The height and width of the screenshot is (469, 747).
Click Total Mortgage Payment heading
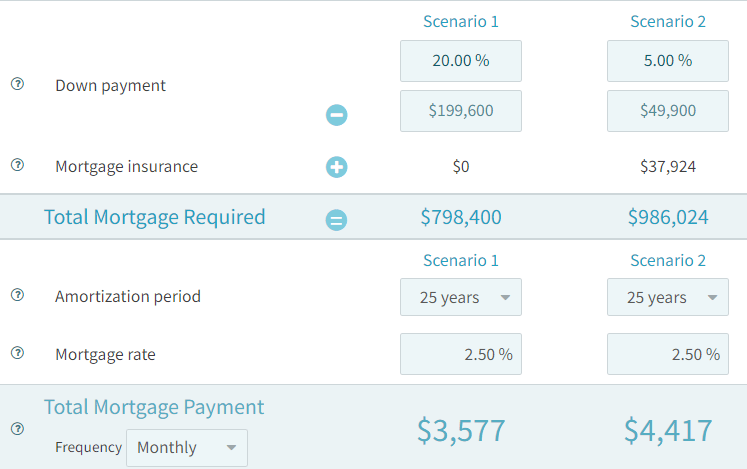click(x=154, y=407)
